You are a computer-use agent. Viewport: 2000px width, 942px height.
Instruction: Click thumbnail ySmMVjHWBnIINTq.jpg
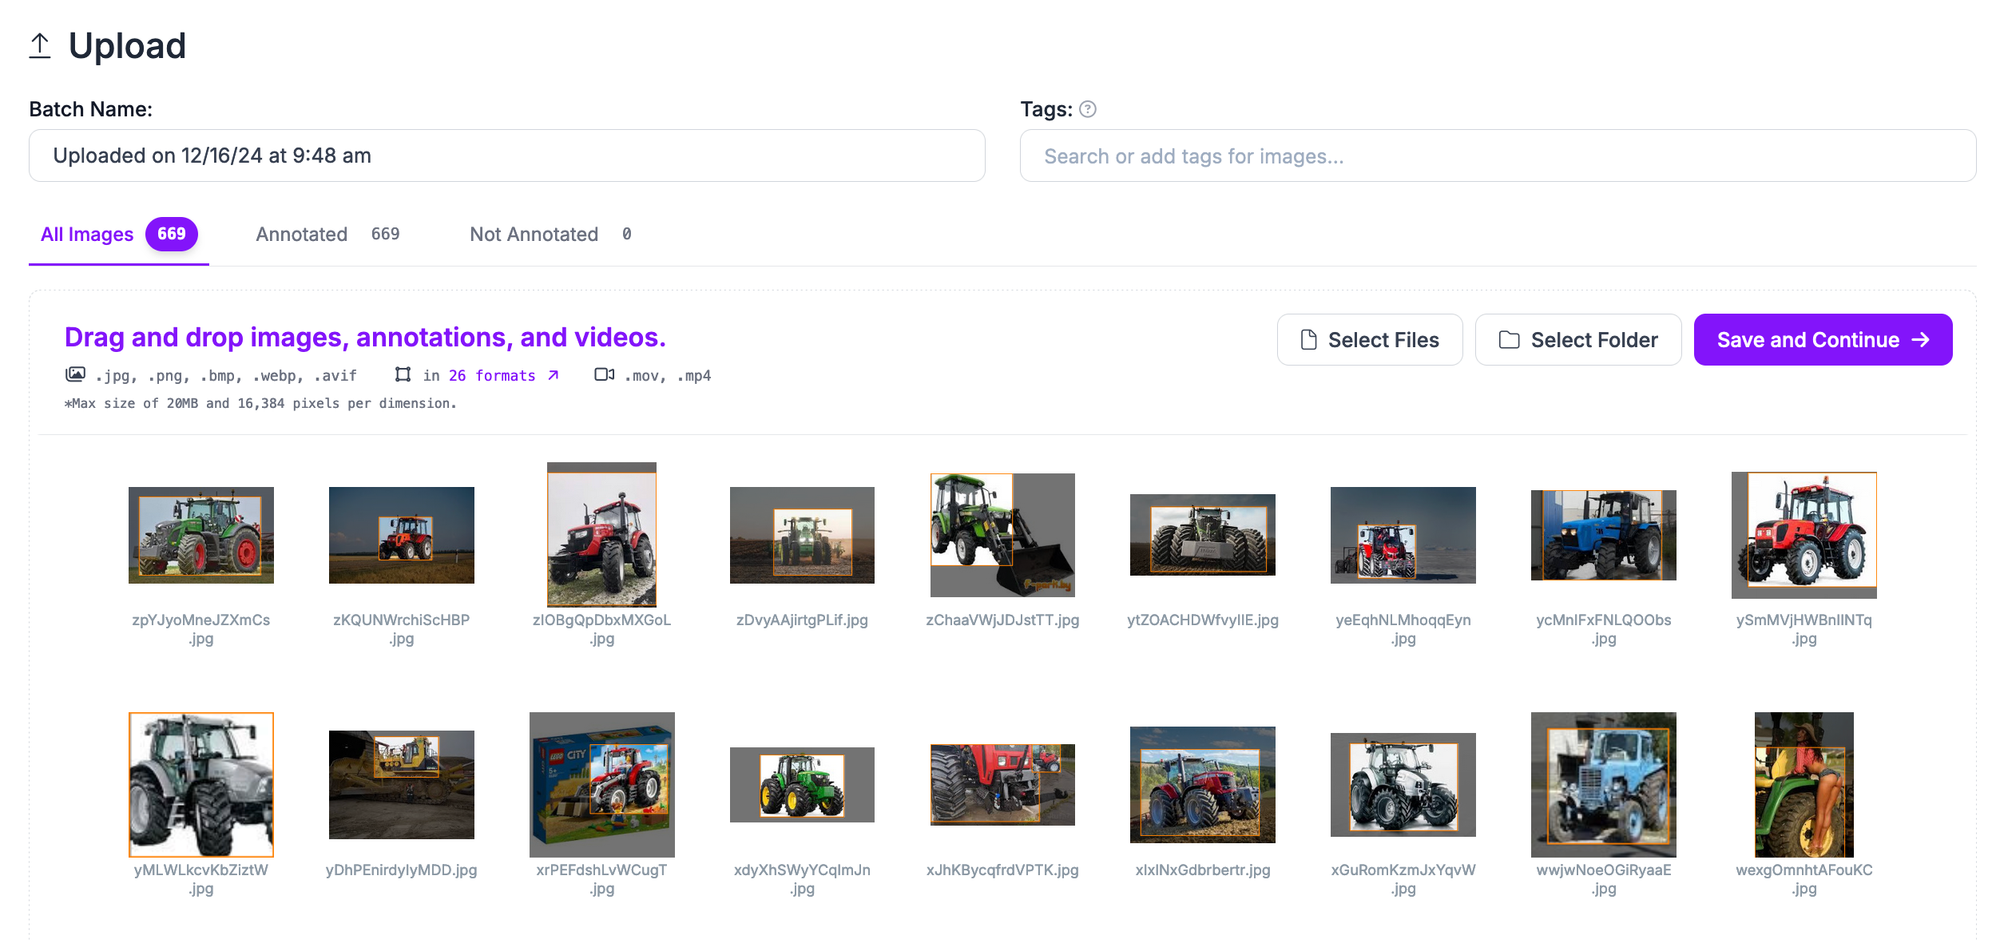point(1804,535)
